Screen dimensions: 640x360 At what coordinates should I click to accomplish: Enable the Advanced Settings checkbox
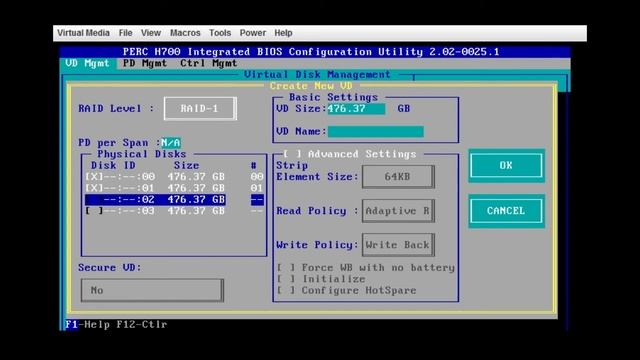[292, 154]
